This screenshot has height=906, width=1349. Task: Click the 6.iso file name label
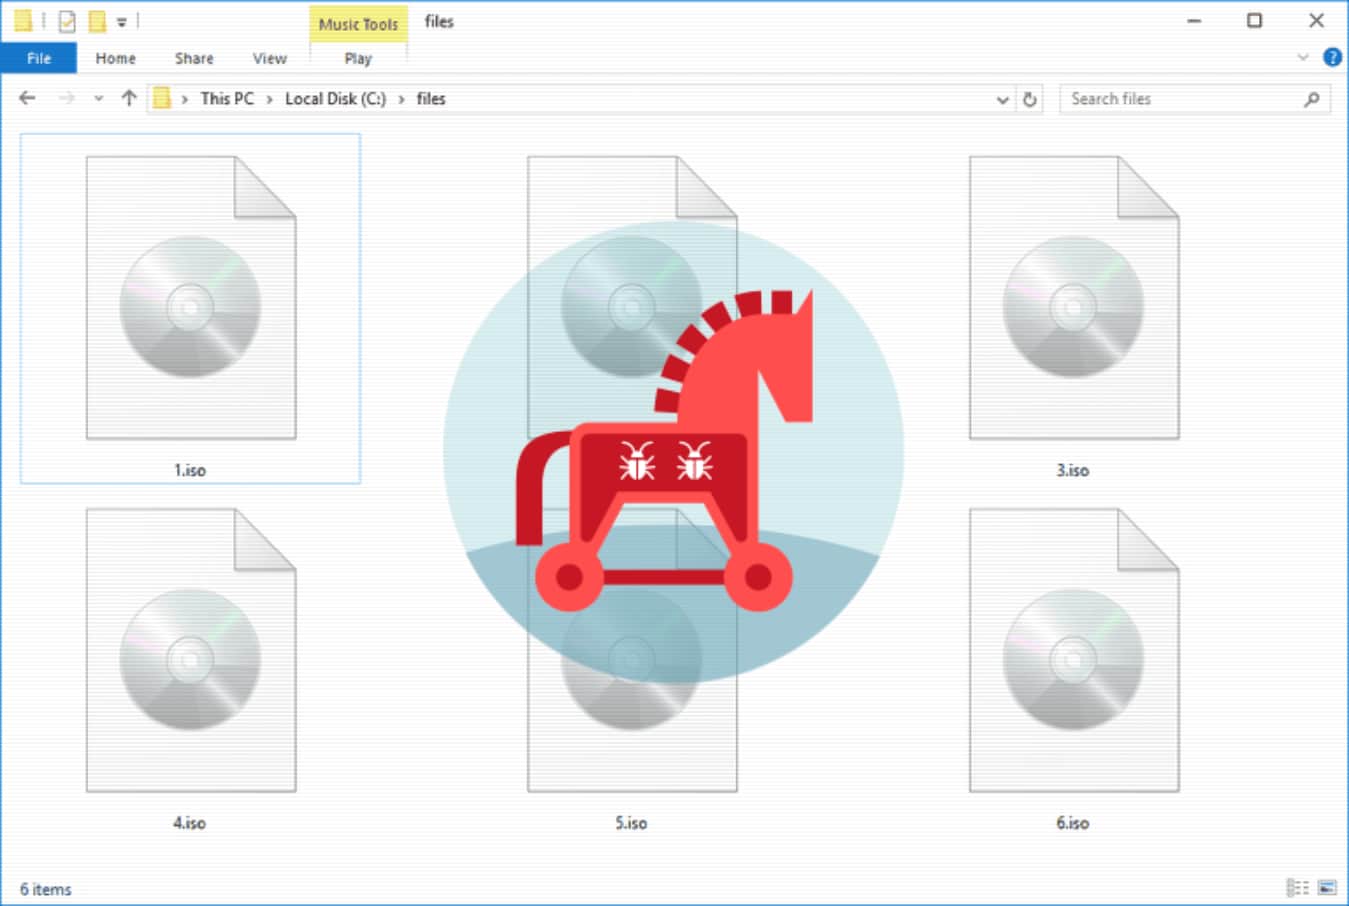[x=1073, y=823]
